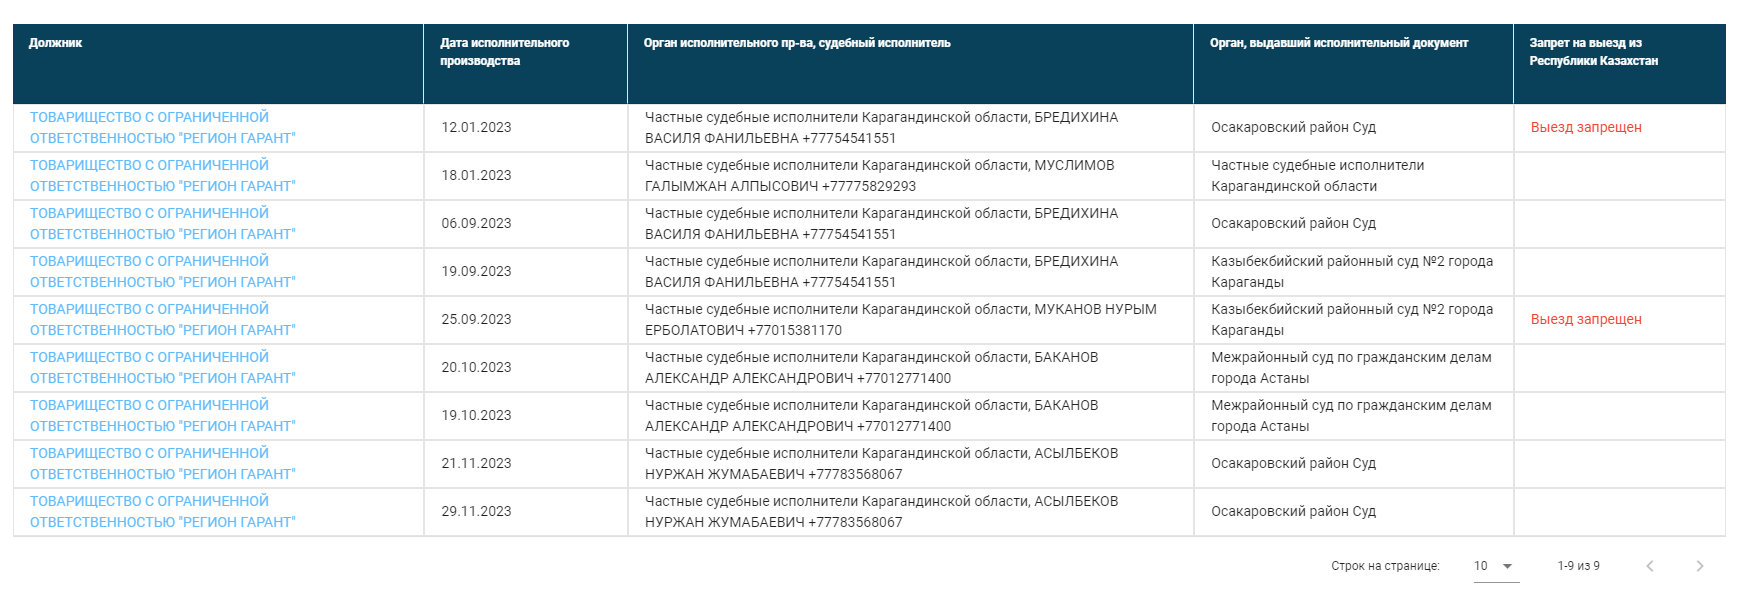
Task: Open debtor link in the 12.01.2023 row
Action: [162, 128]
